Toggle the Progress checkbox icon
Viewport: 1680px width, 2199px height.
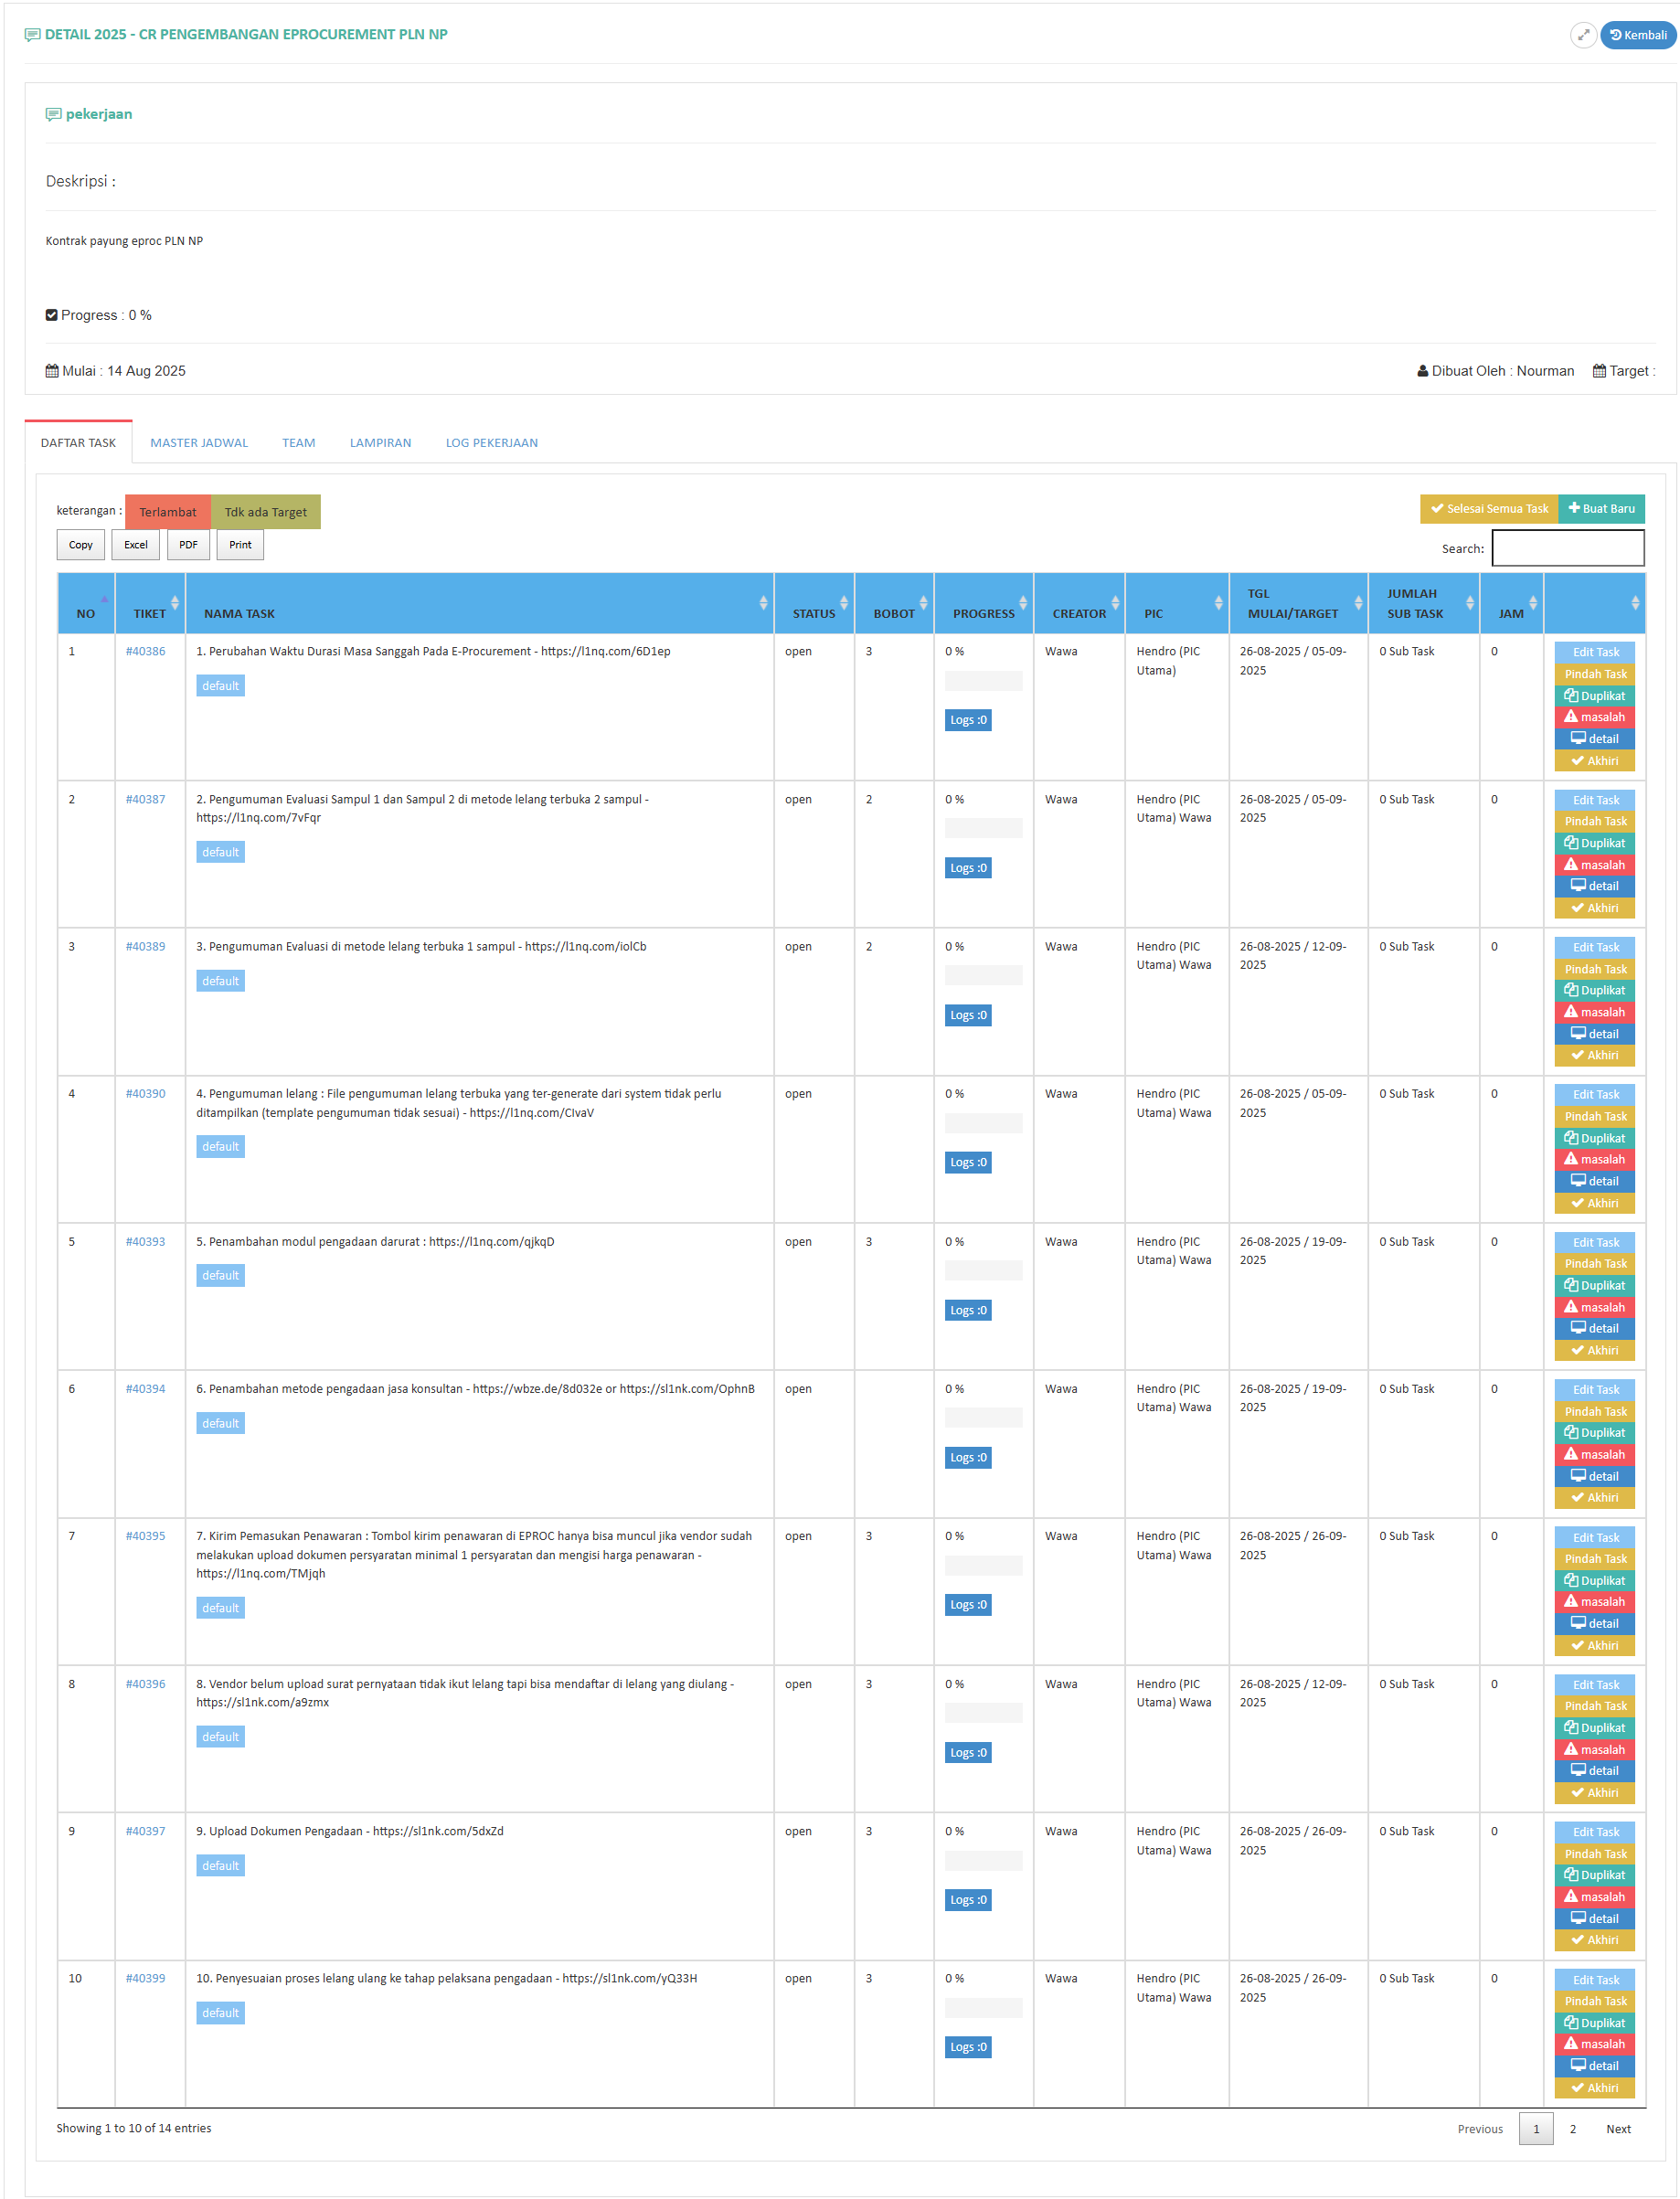[52, 315]
